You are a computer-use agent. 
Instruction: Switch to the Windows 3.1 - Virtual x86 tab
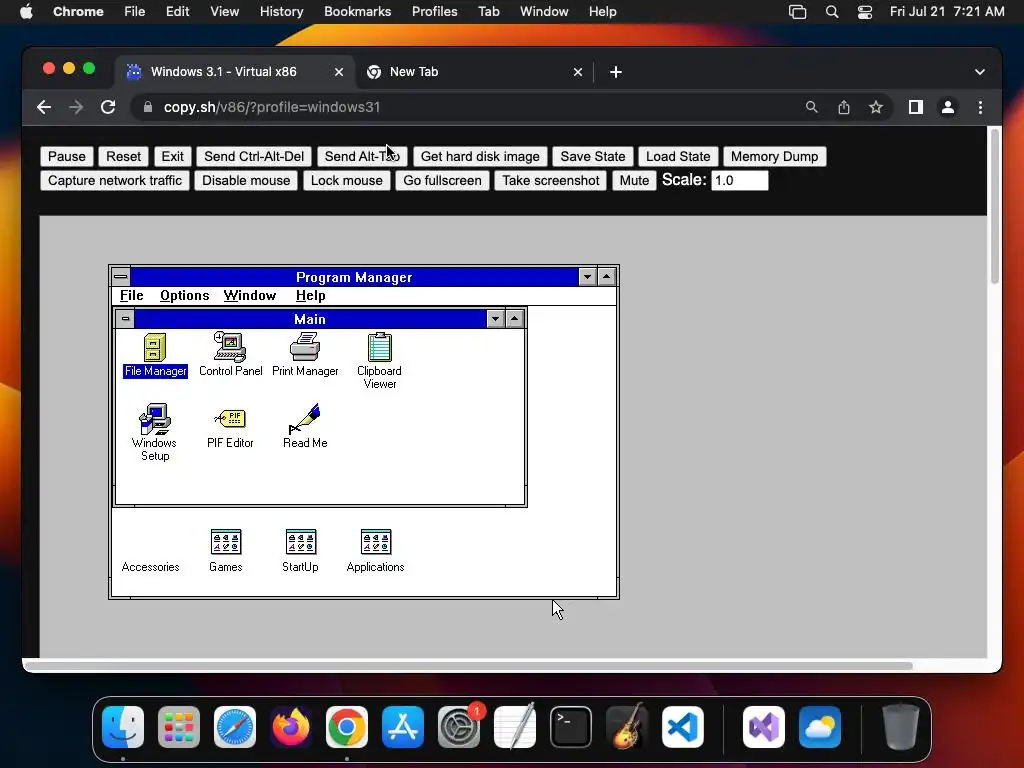pyautogui.click(x=235, y=72)
